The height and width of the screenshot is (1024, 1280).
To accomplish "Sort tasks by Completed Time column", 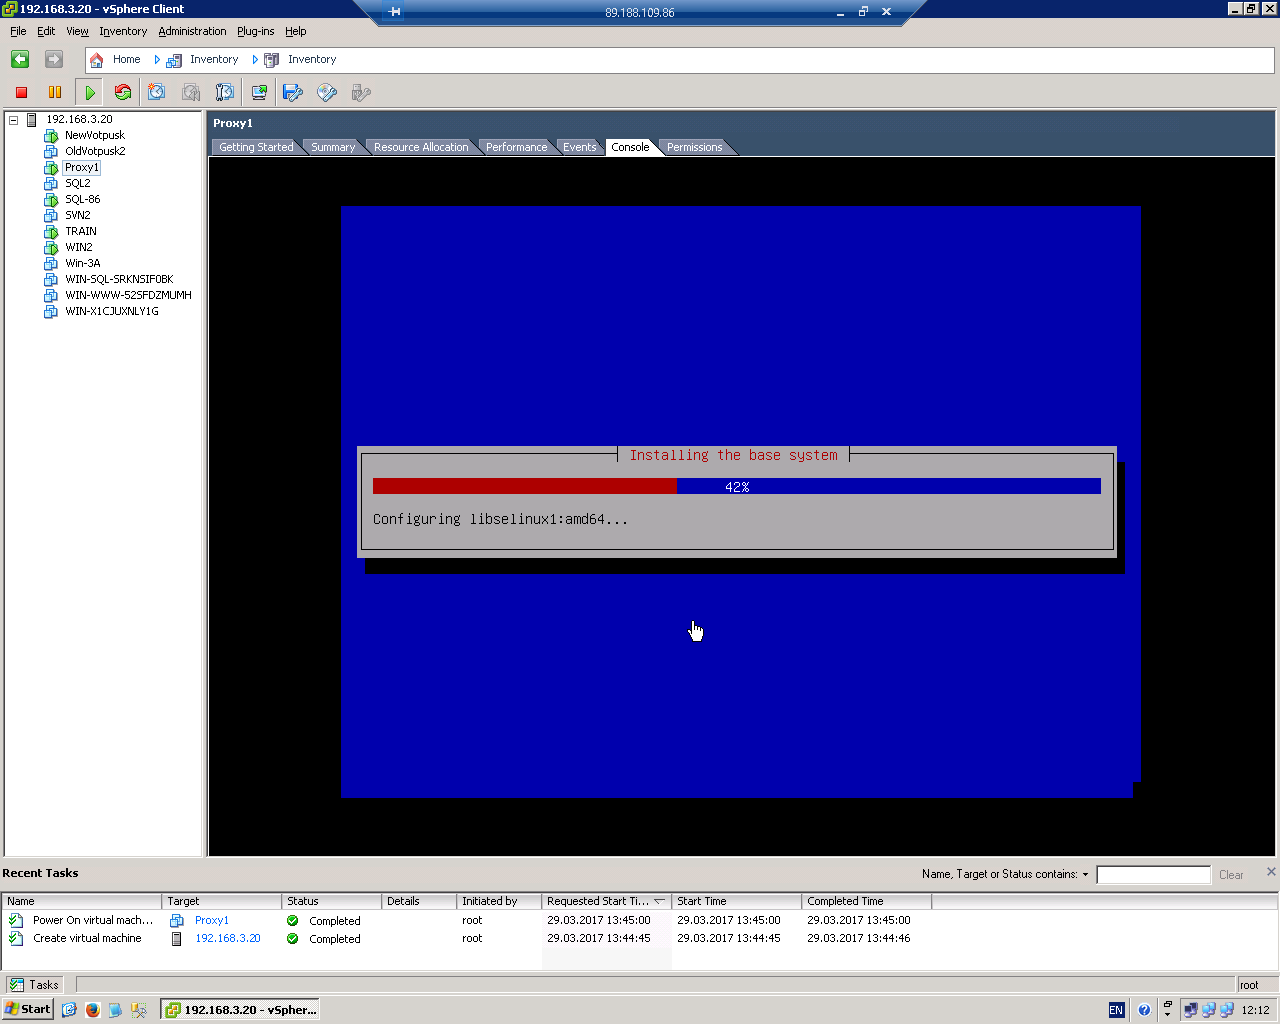I will (x=866, y=901).
